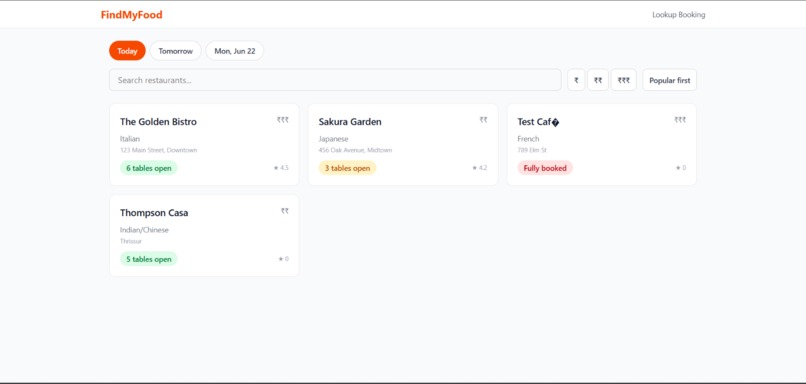Image resolution: width=806 pixels, height=384 pixels.
Task: Click the 6 tables open badge
Action: (149, 168)
